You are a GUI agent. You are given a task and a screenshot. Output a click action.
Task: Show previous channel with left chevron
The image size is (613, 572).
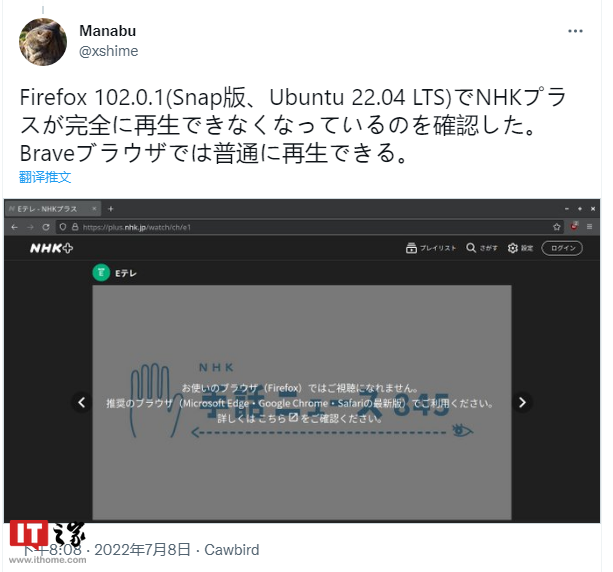click(x=82, y=402)
